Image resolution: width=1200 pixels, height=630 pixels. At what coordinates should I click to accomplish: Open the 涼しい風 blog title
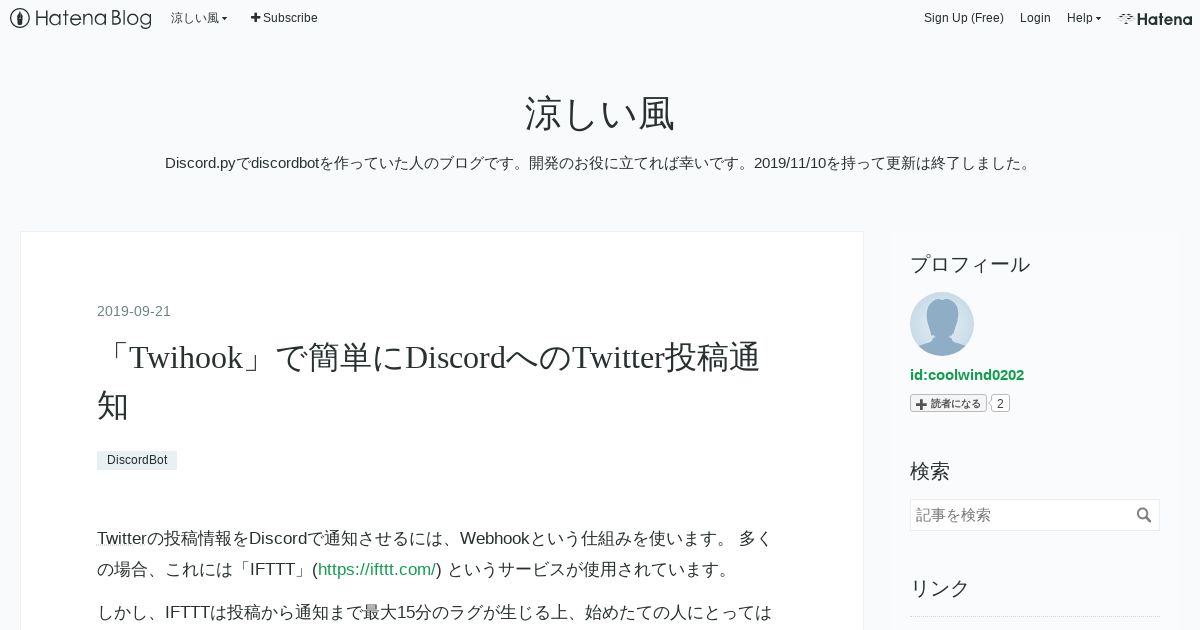click(600, 114)
